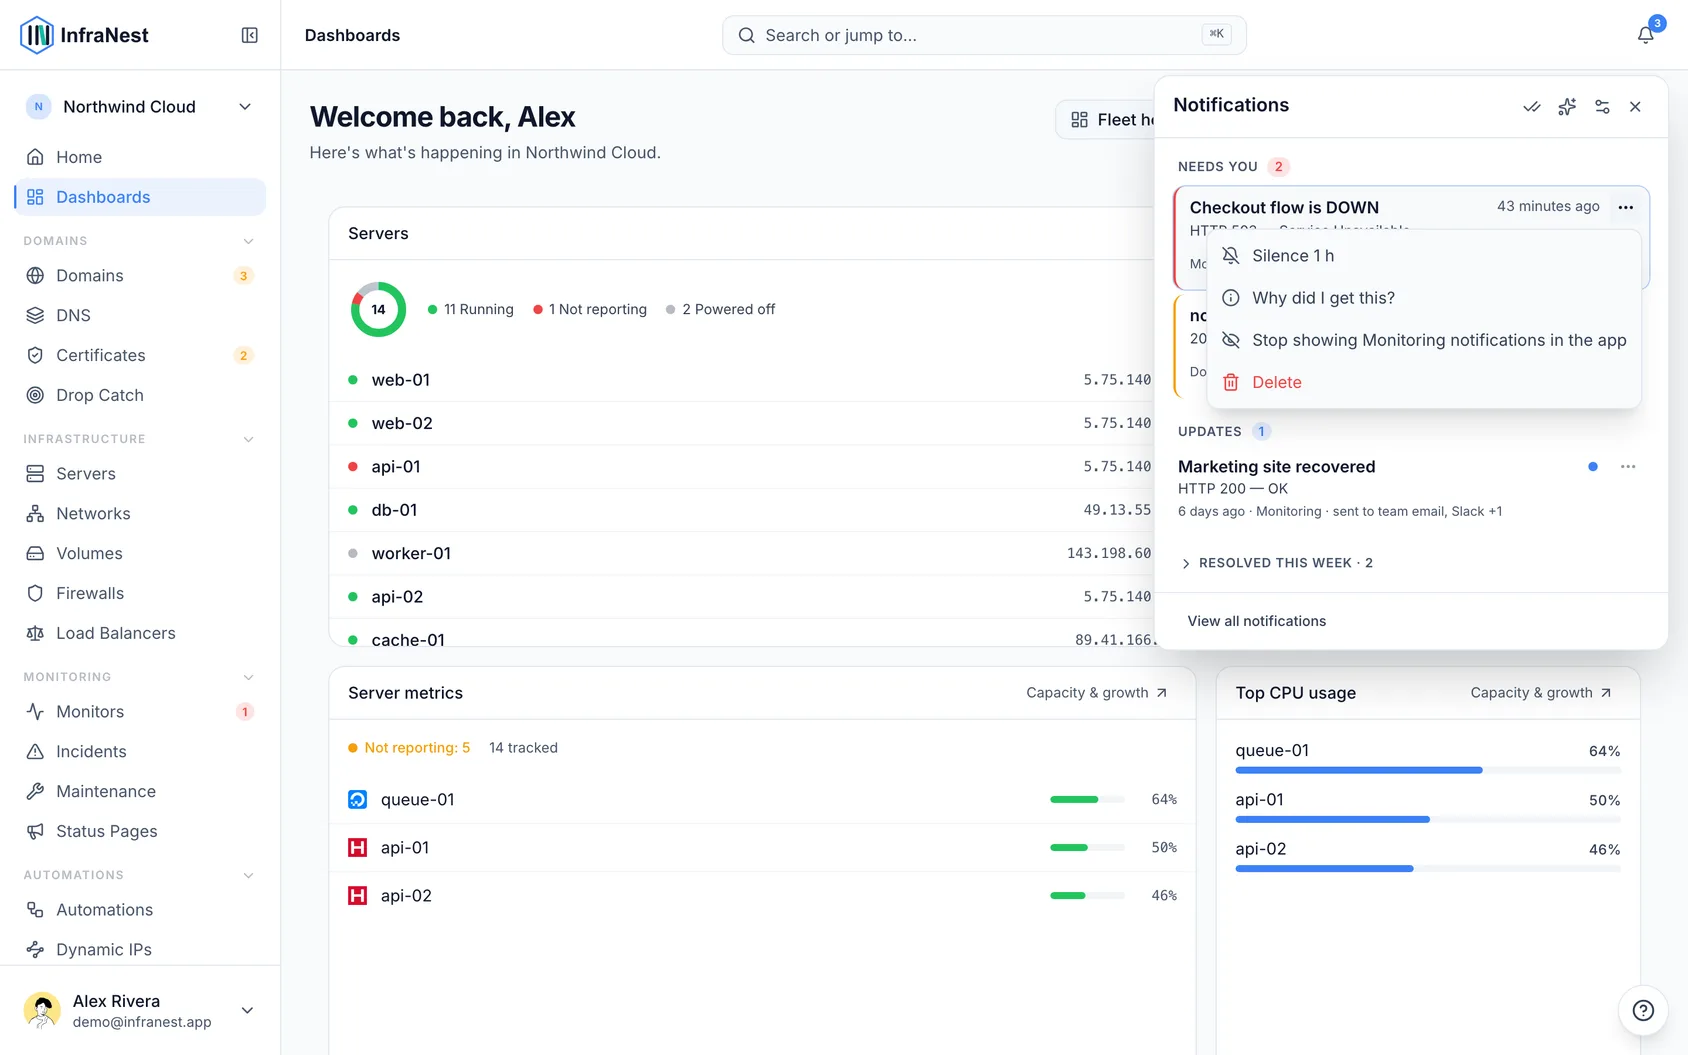The height and width of the screenshot is (1055, 1688).
Task: Collapse the sidebar with the panel icon
Action: 250,35
